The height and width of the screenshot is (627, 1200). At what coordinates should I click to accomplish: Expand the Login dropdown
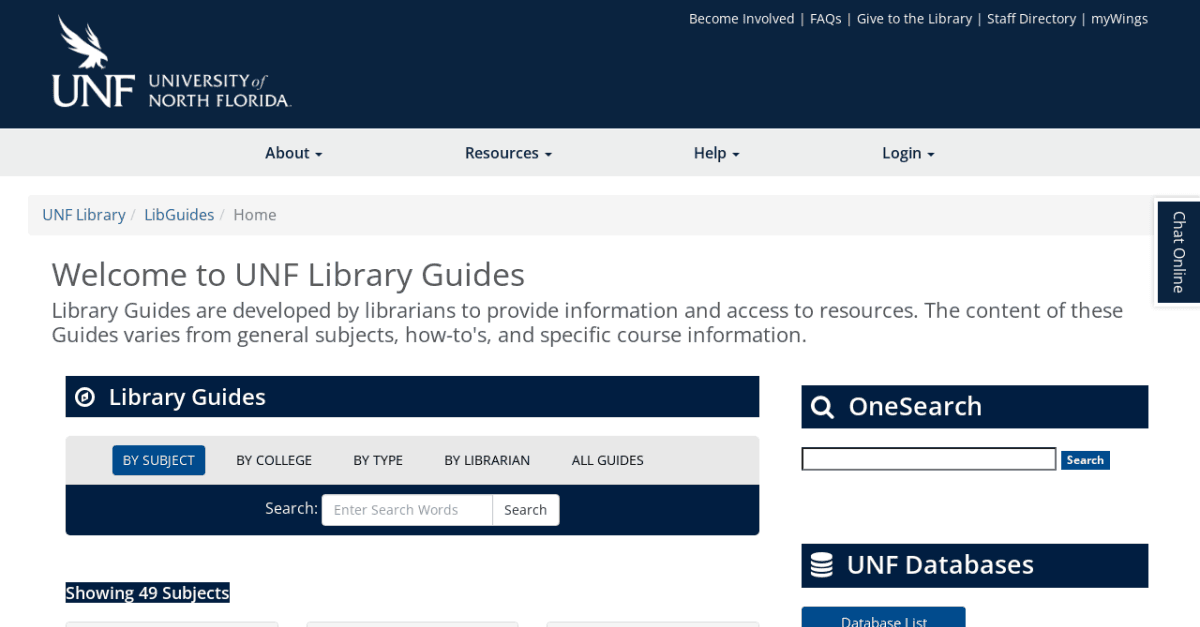tap(906, 152)
